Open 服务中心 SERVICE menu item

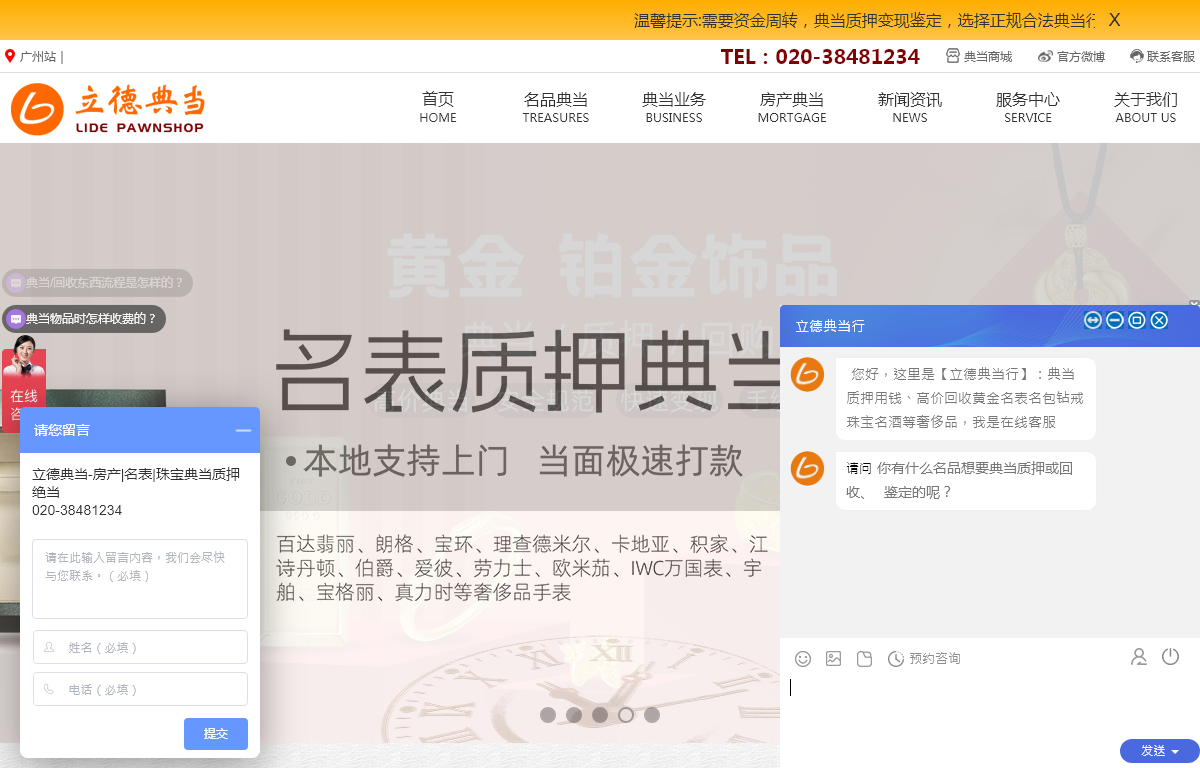1028,108
